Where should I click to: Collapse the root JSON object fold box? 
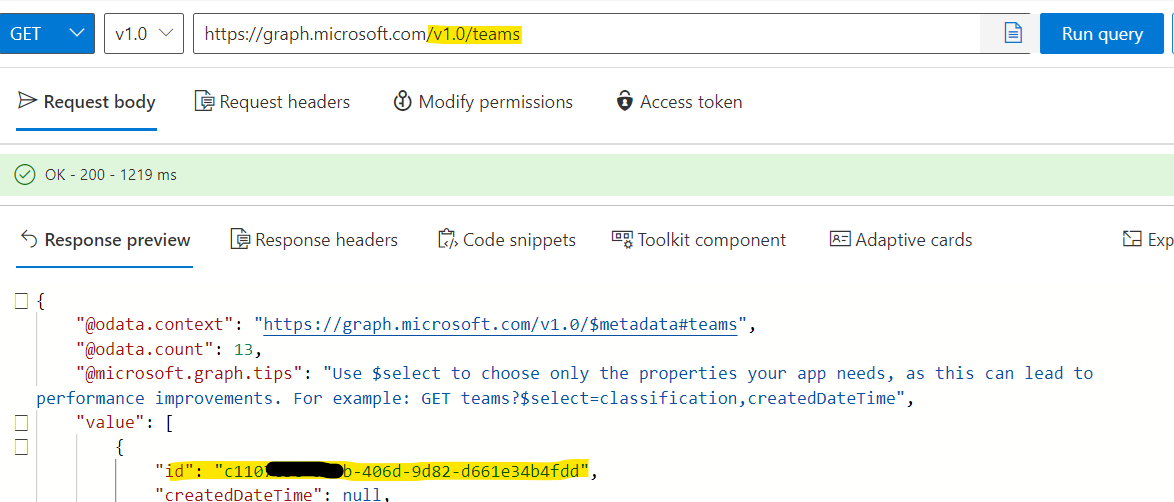21,302
